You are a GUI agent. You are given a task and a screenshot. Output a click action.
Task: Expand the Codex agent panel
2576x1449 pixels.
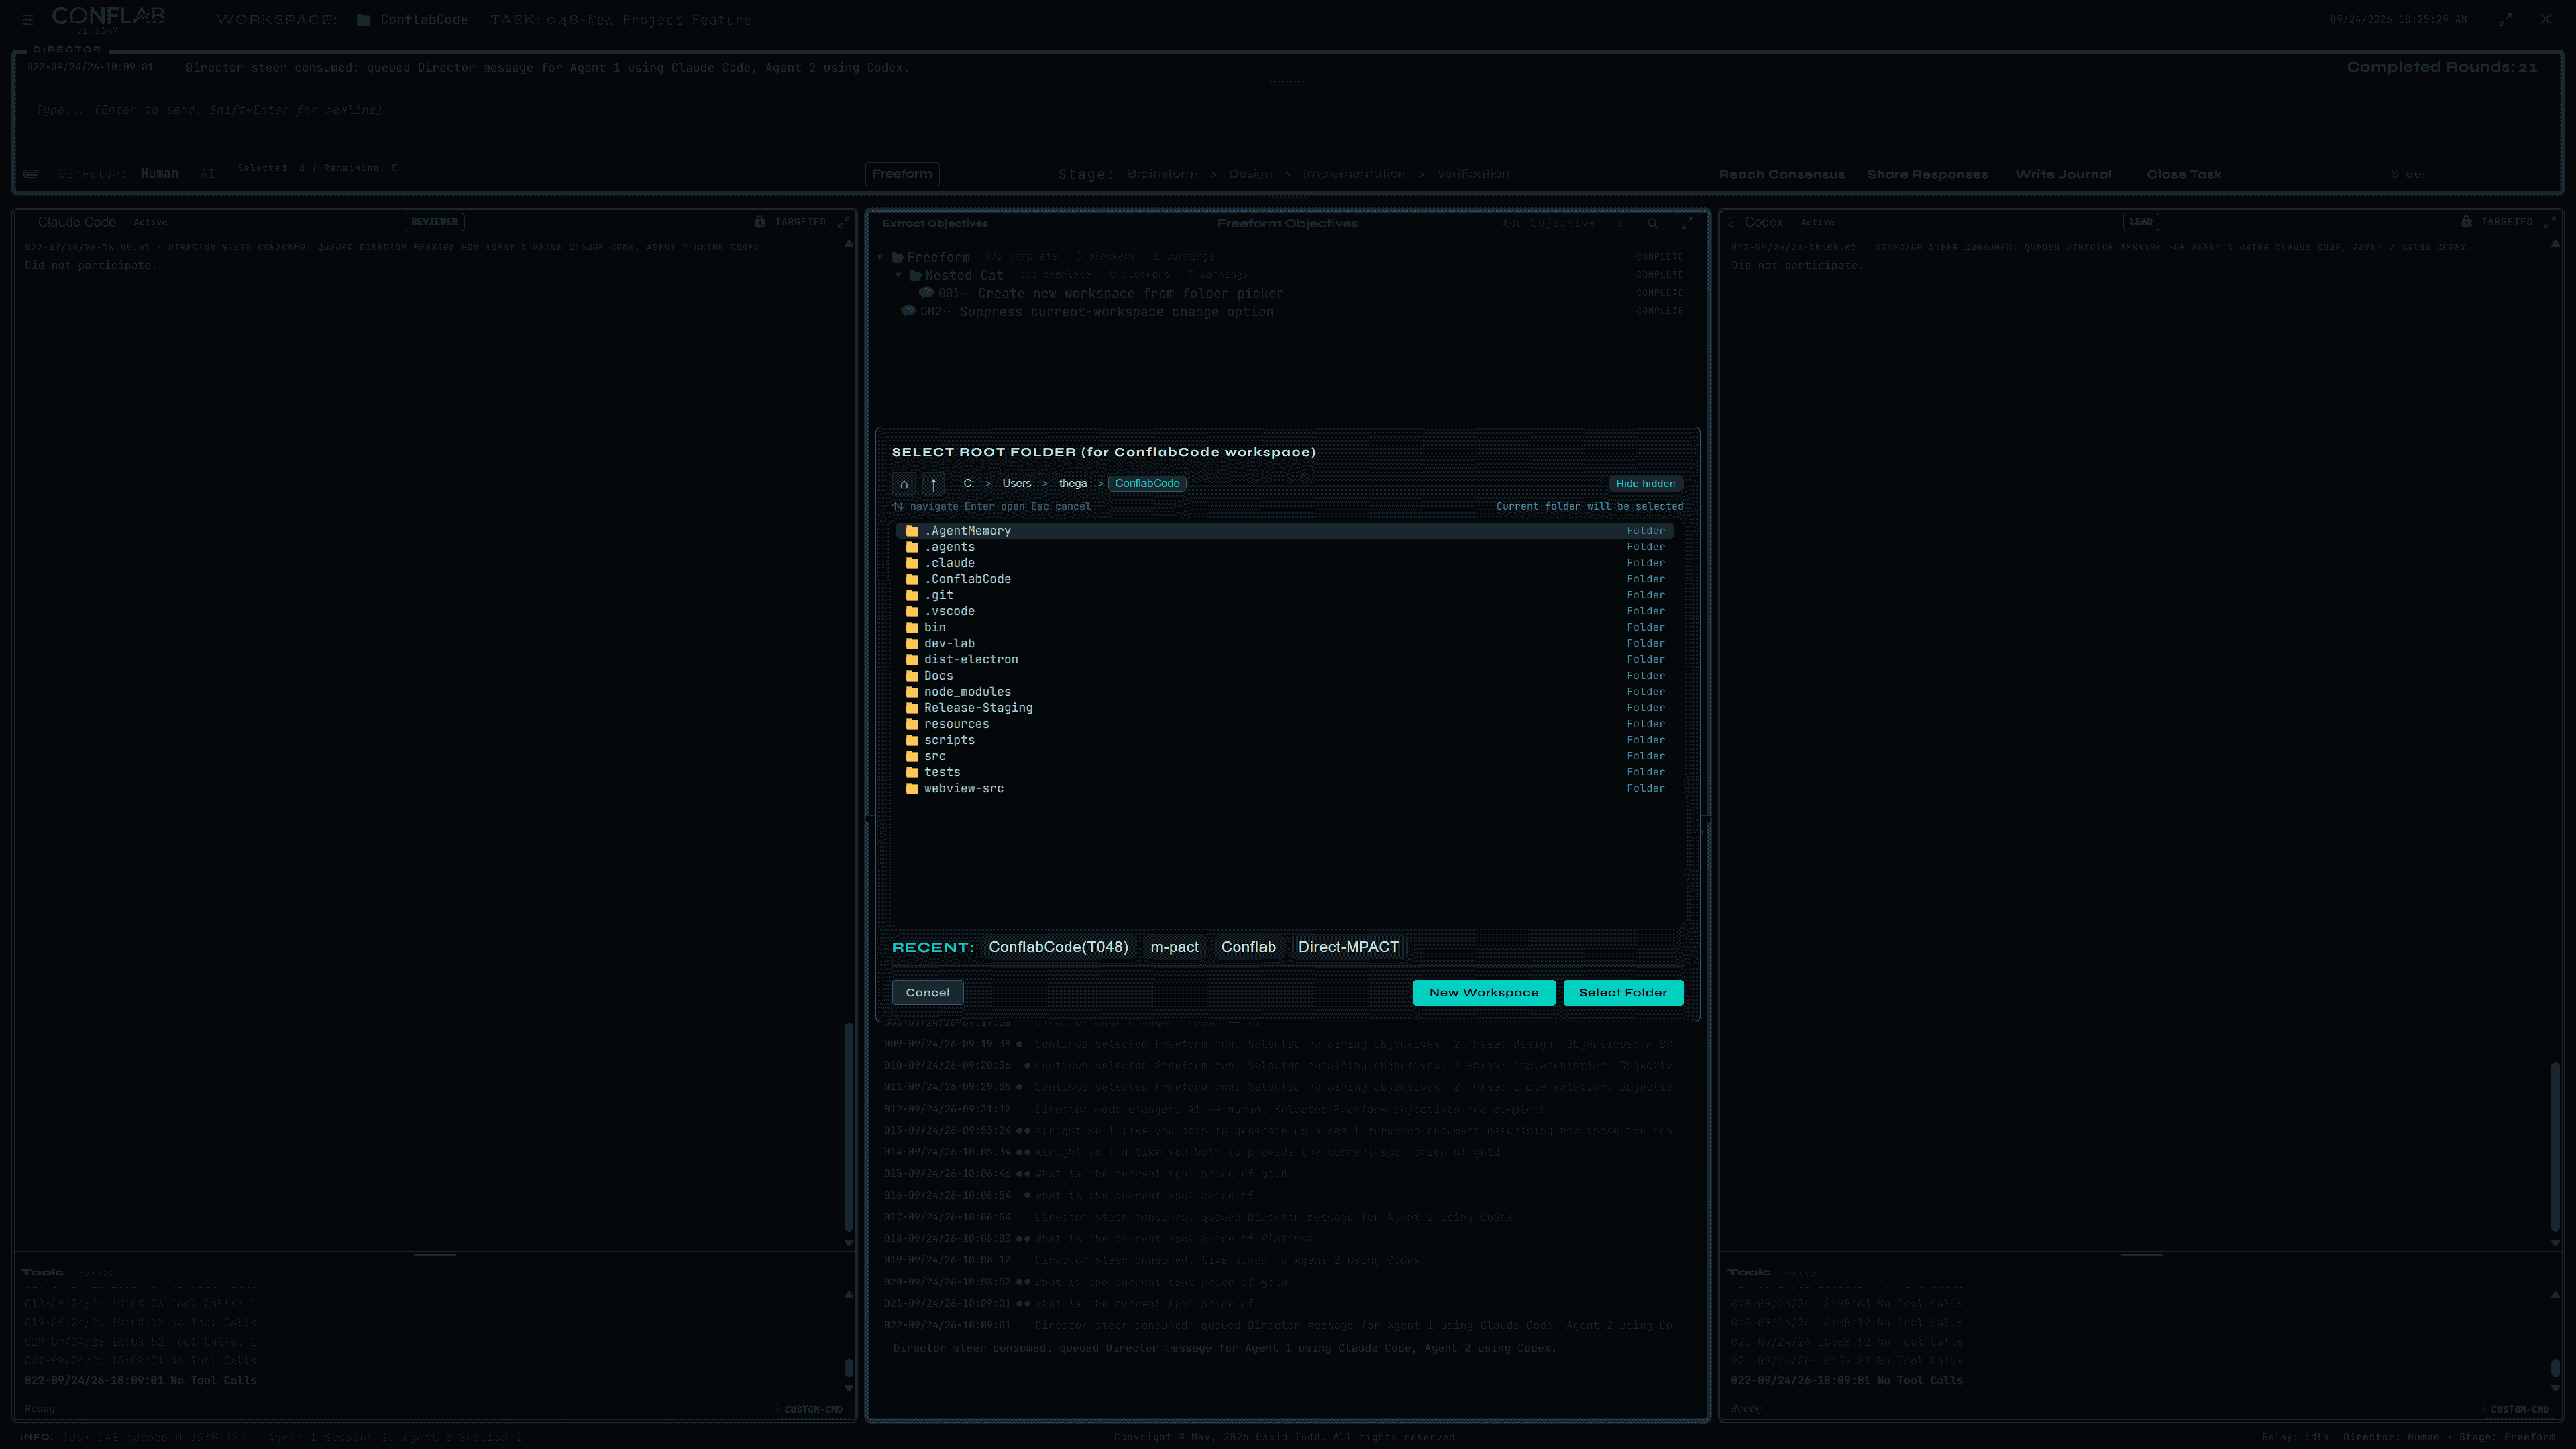(x=2549, y=222)
